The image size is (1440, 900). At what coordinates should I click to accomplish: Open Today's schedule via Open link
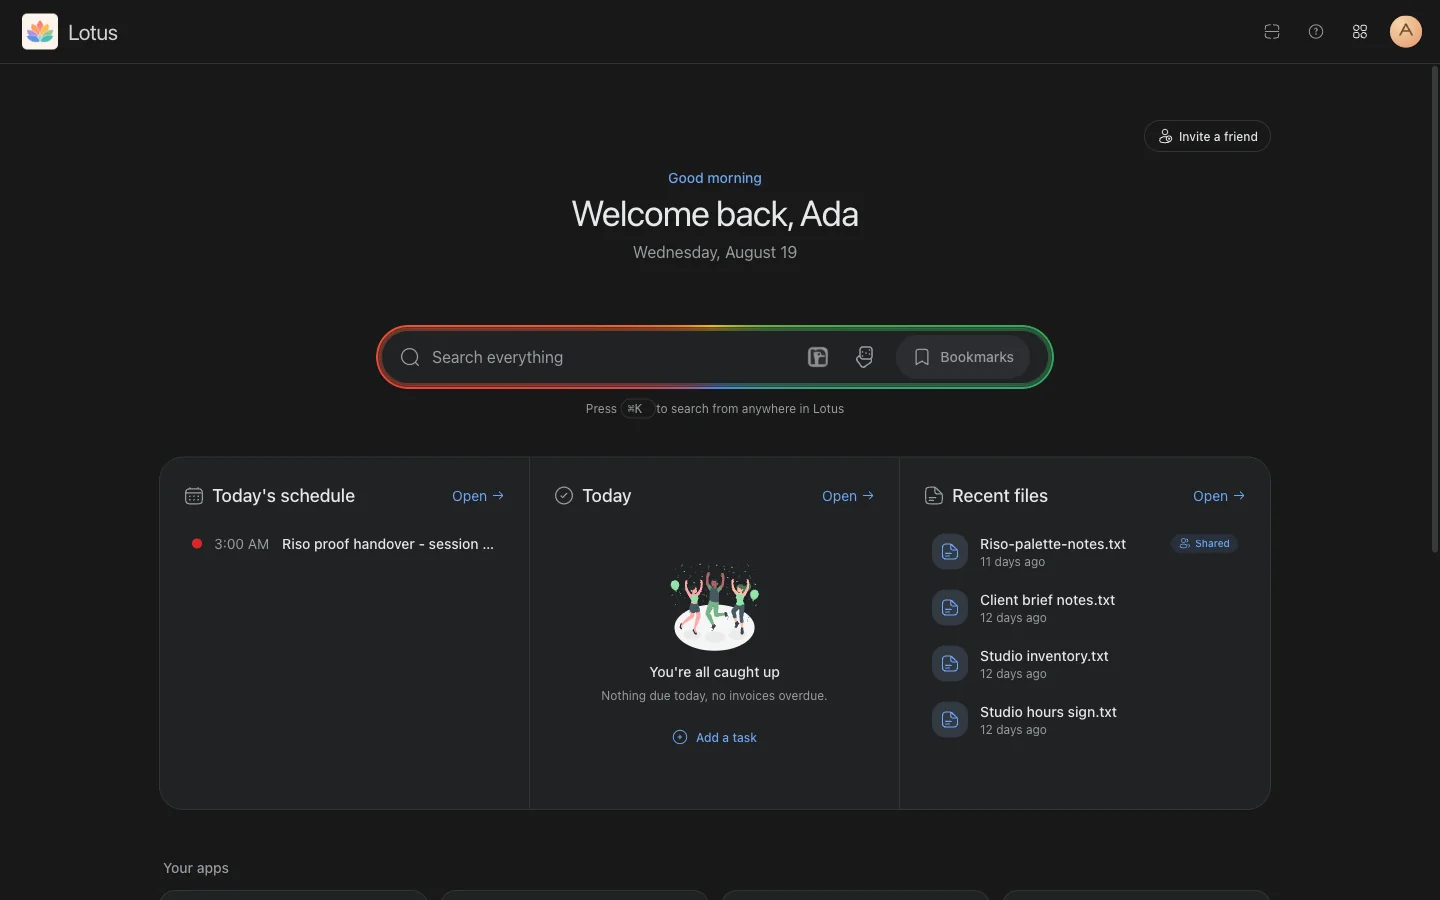[x=478, y=496]
